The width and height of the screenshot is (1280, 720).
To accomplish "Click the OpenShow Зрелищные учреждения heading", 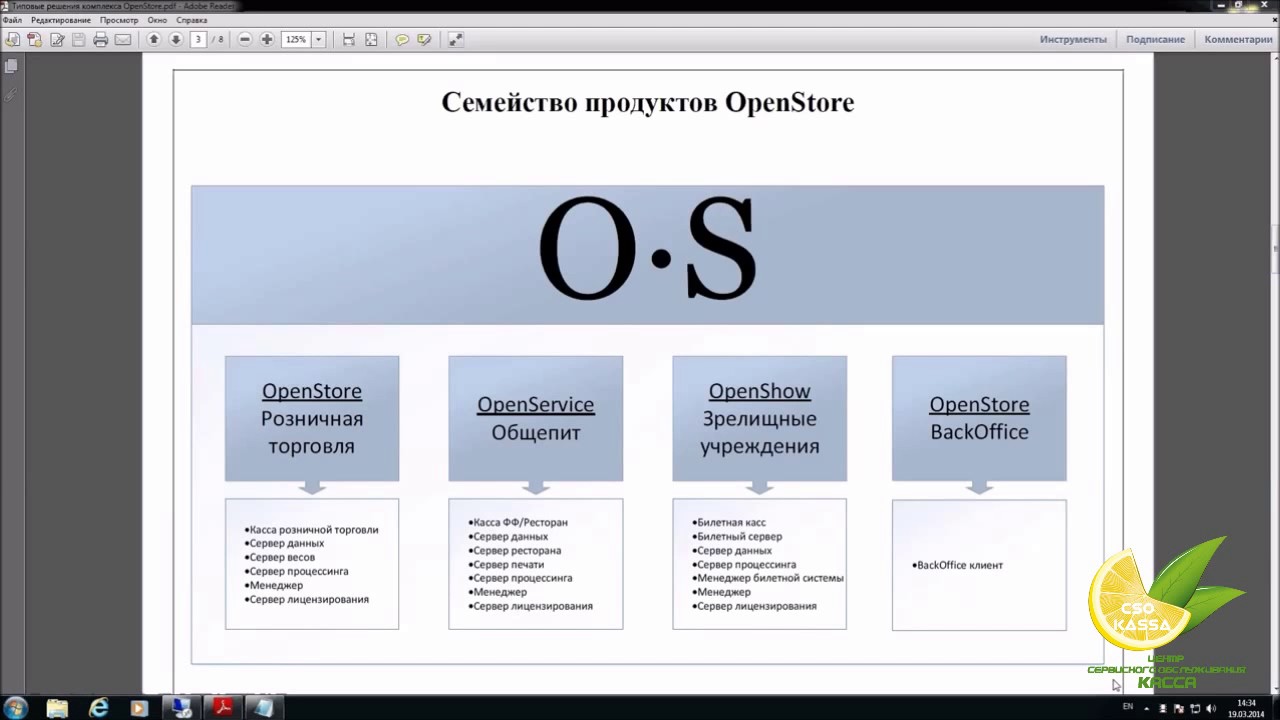I will point(760,418).
